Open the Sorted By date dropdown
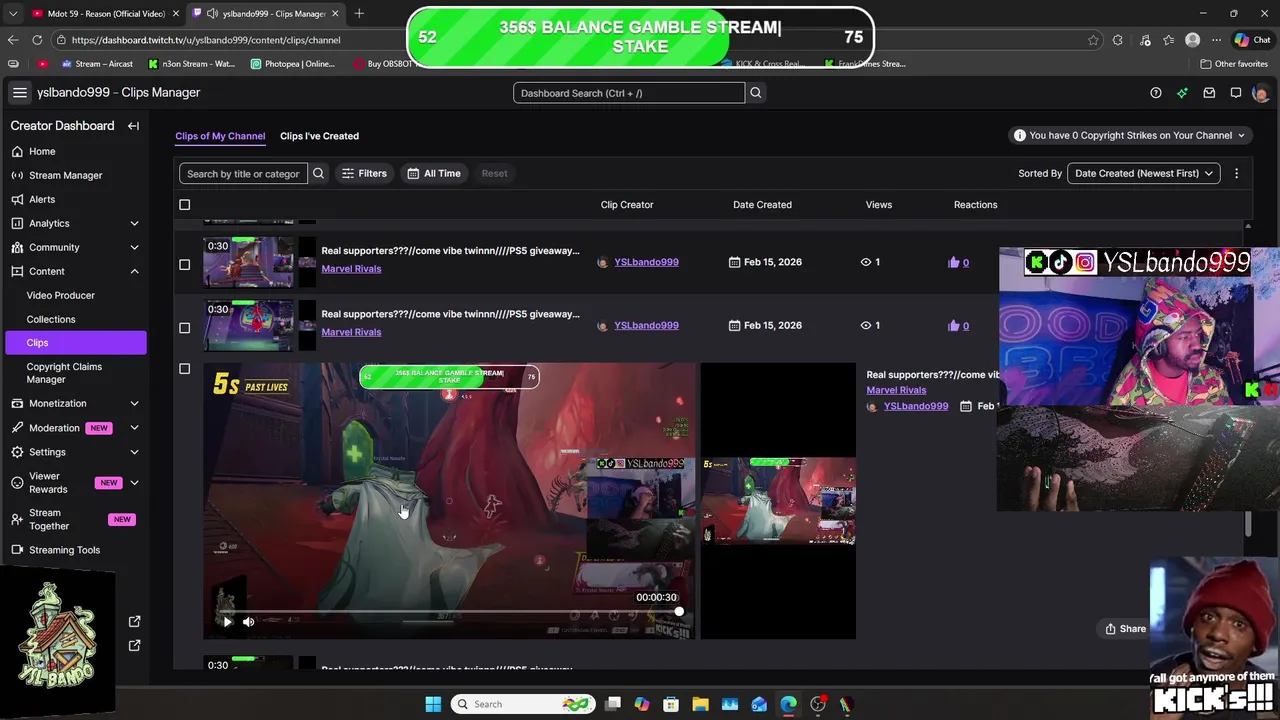Image resolution: width=1280 pixels, height=720 pixels. tap(1144, 173)
